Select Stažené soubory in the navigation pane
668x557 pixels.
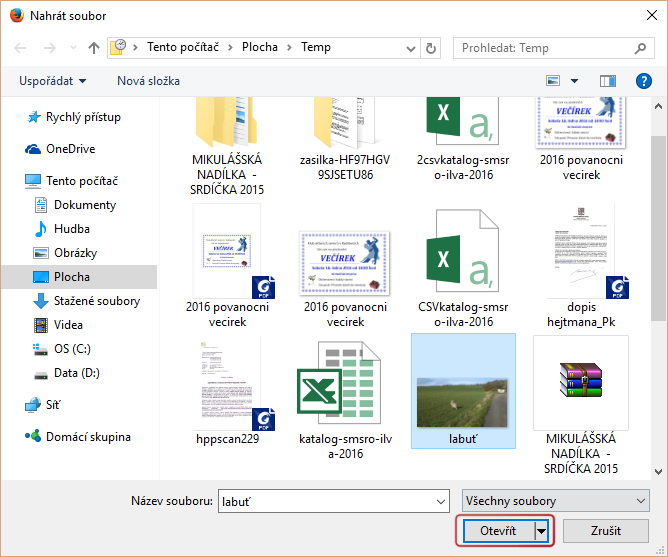tap(97, 301)
